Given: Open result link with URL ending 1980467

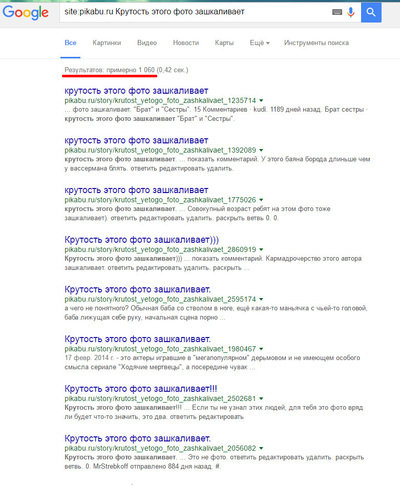Looking at the screenshot, I should click(137, 339).
